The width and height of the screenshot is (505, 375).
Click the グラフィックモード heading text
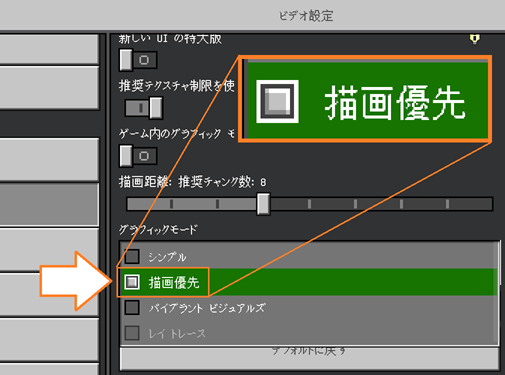[x=158, y=229]
